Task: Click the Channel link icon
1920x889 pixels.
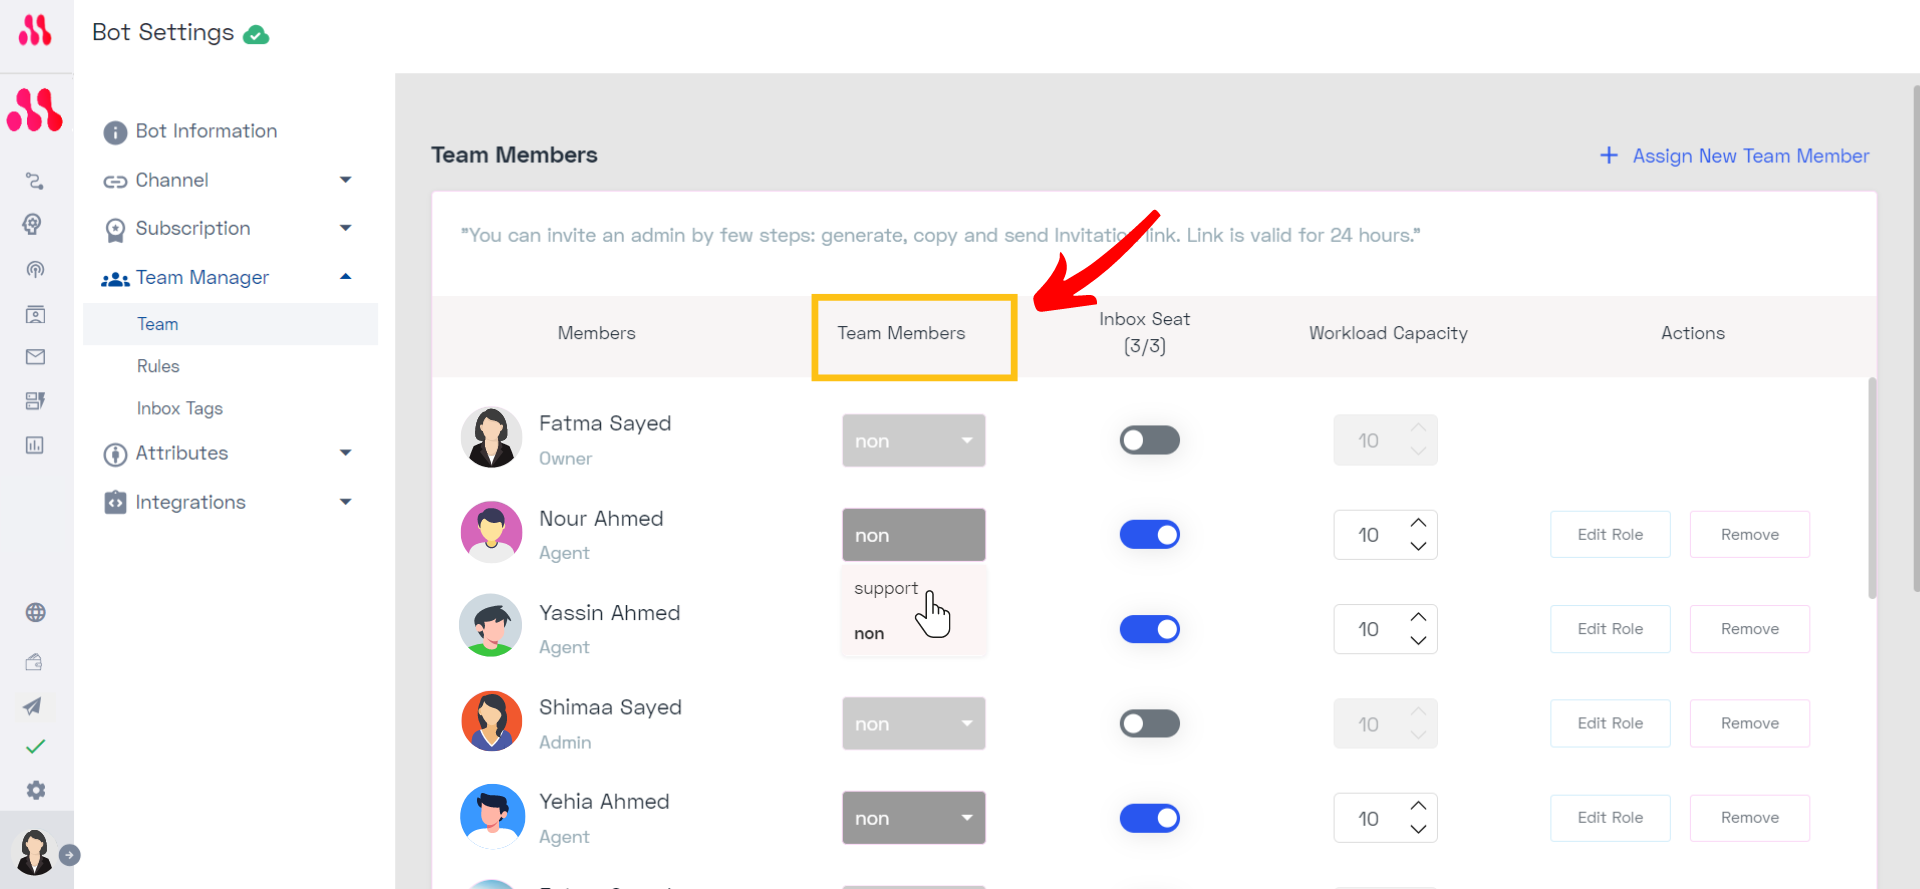Action: pos(115,181)
